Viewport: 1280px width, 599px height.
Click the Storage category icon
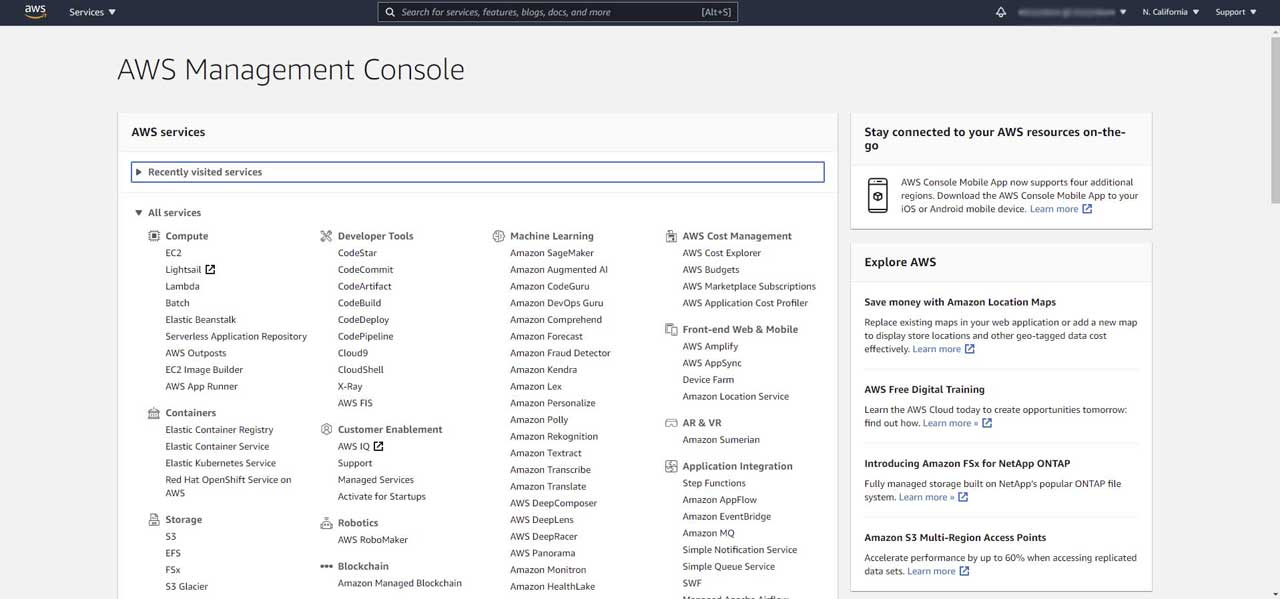click(x=154, y=520)
